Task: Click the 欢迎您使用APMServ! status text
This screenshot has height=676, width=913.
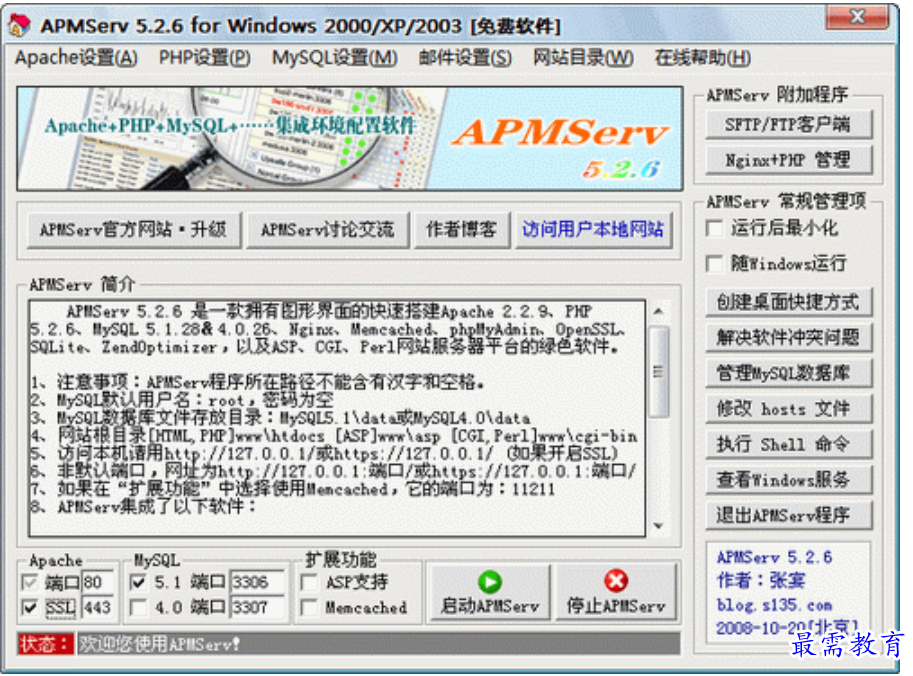Action: pyautogui.click(x=159, y=644)
